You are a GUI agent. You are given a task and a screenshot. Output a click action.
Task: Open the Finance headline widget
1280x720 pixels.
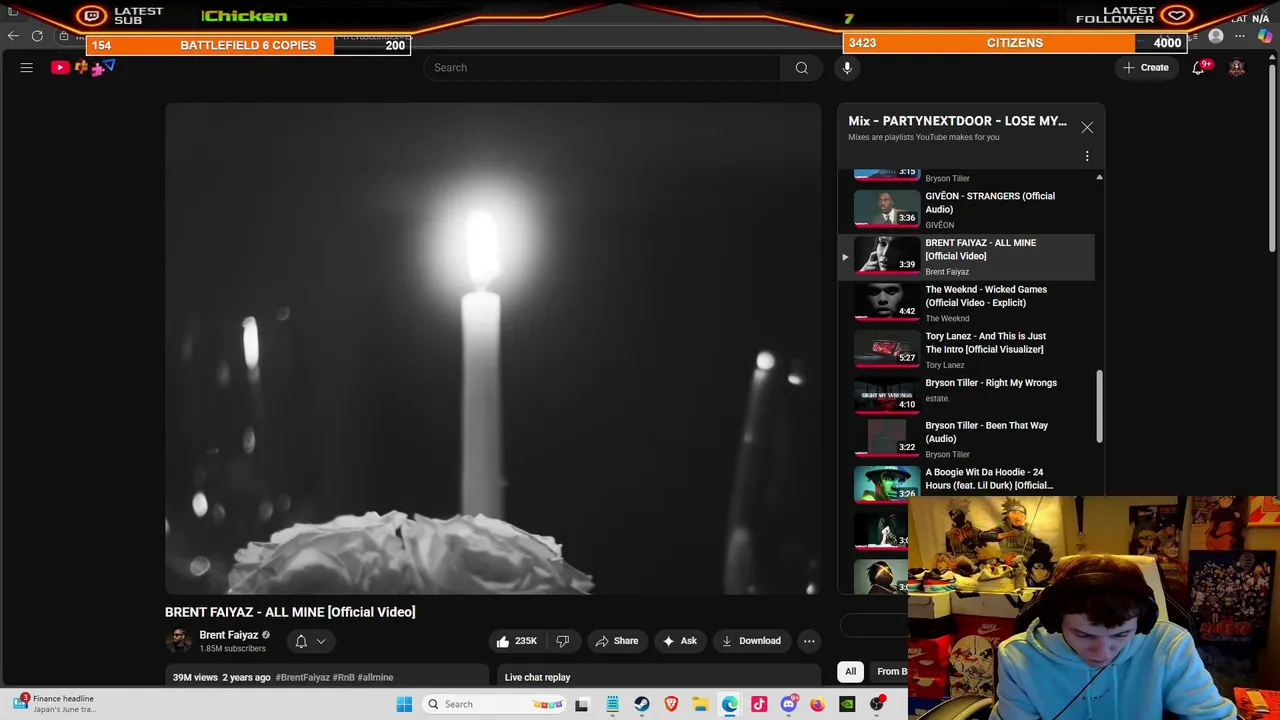tap(55, 704)
